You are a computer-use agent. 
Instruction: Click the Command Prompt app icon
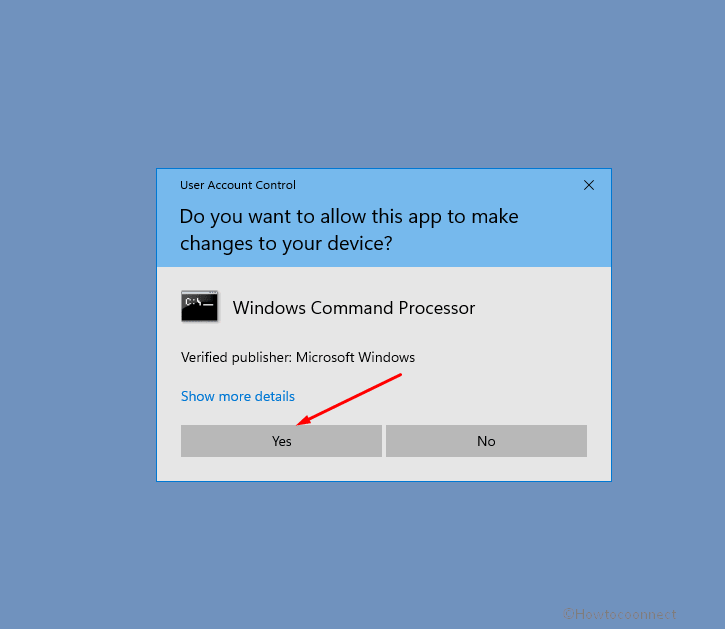coord(200,306)
